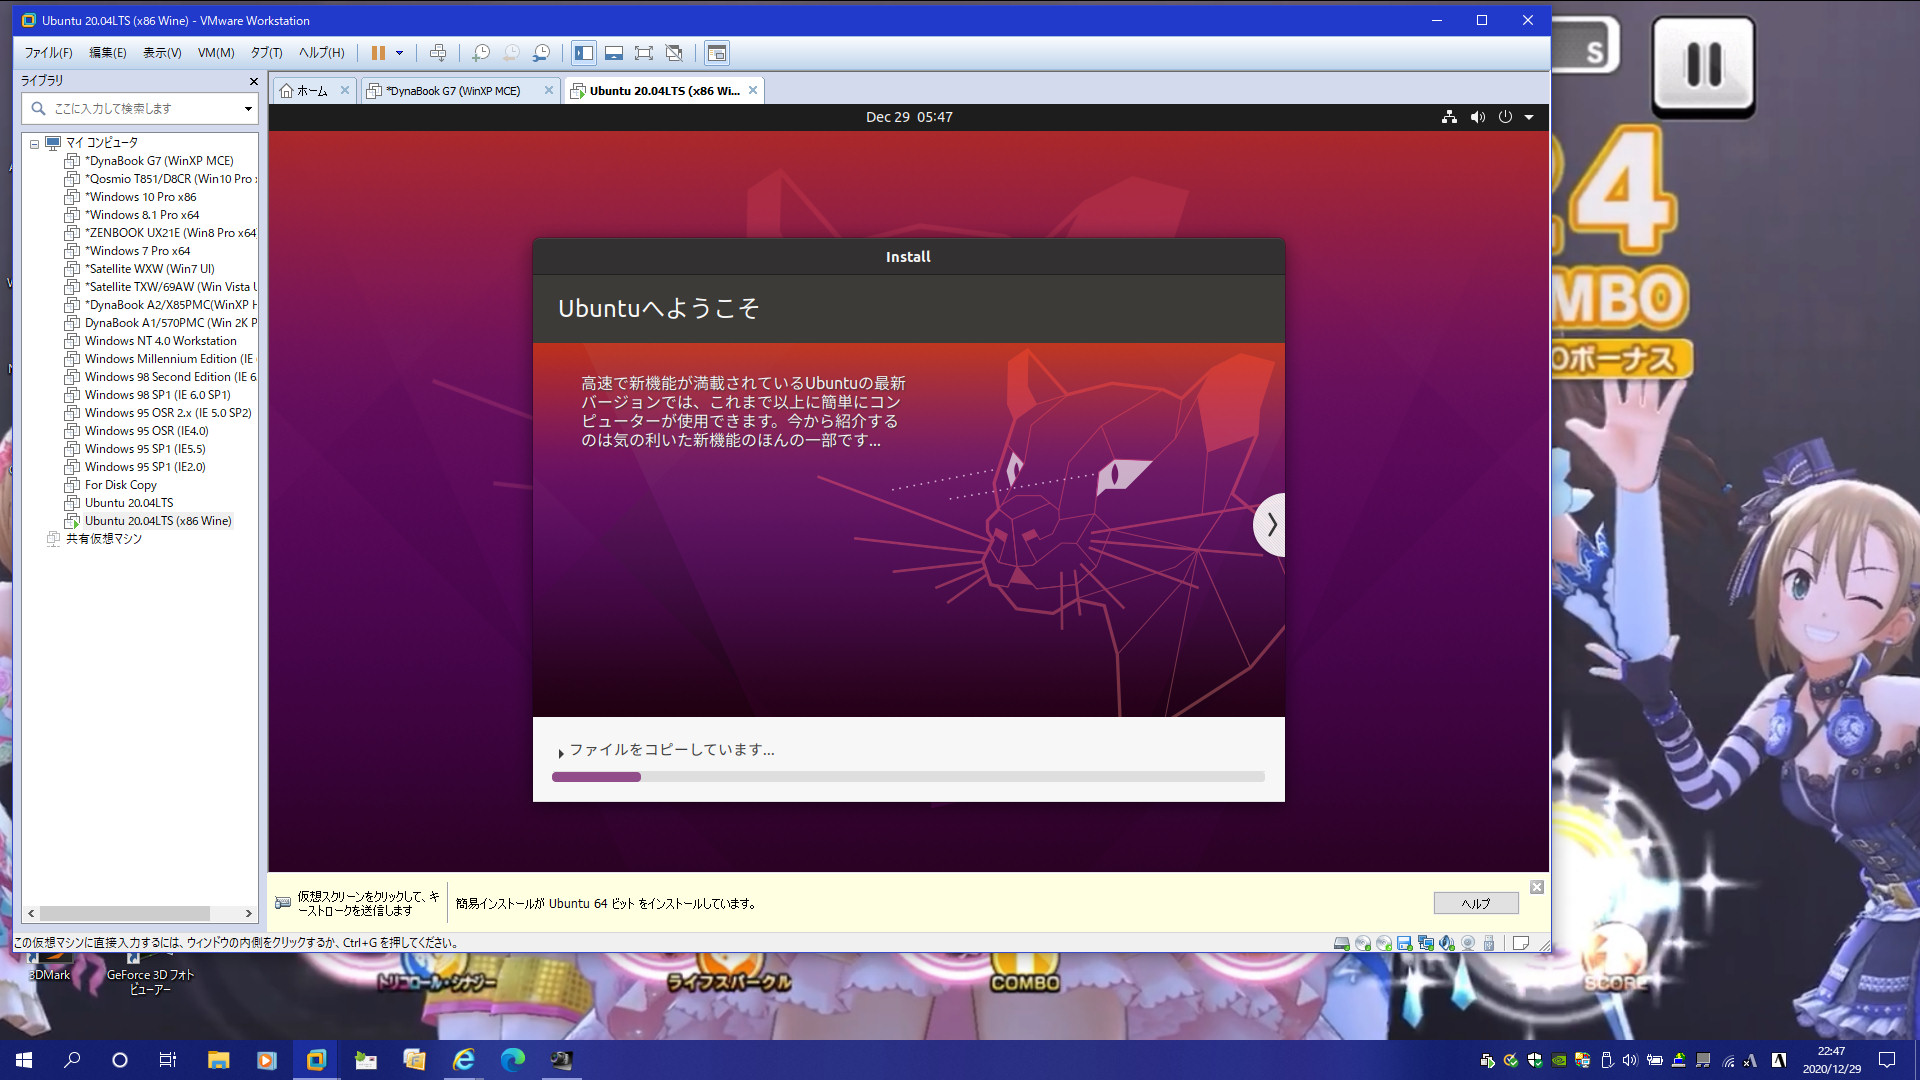Select Windows 10 Pro x86 in the library

140,197
